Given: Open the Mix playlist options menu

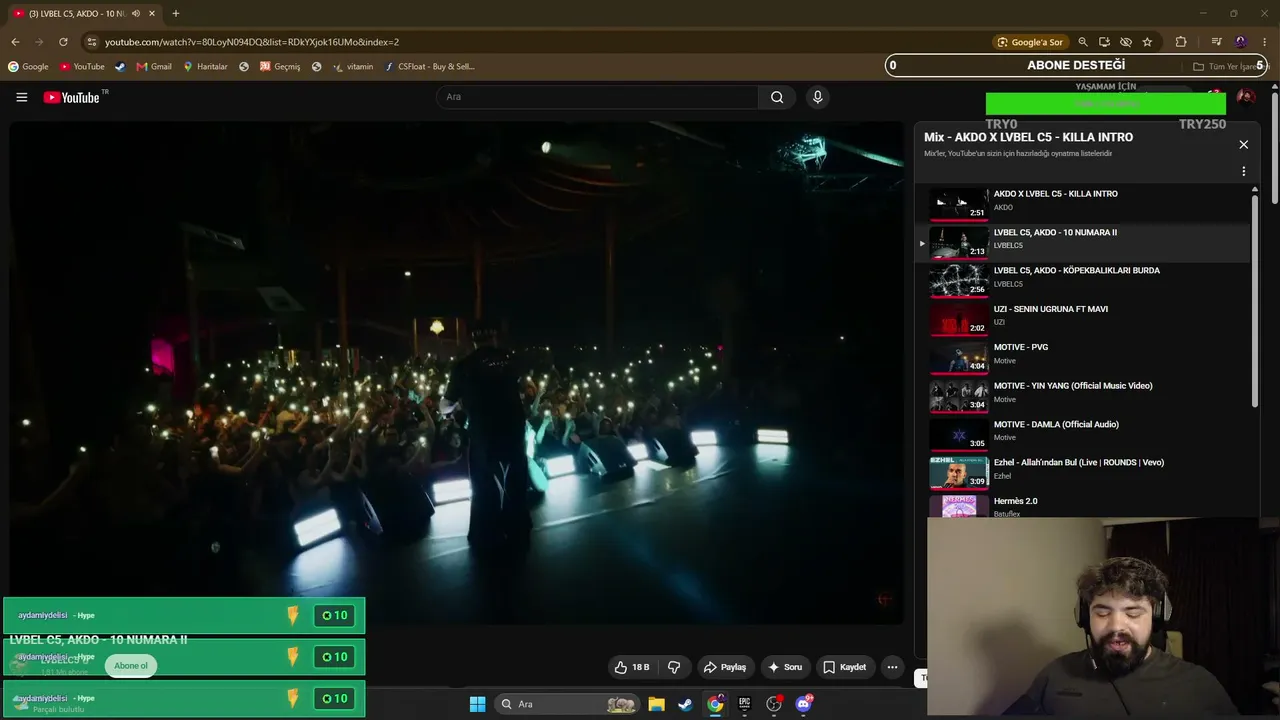Looking at the screenshot, I should (x=1243, y=171).
